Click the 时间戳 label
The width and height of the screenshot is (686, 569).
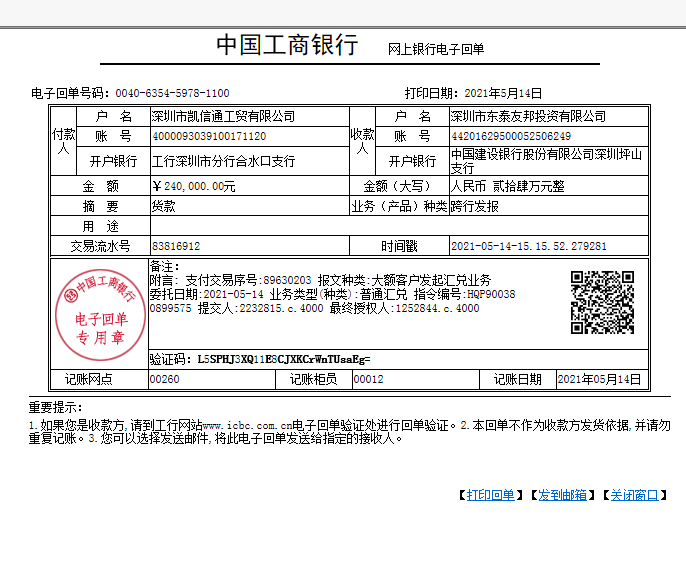[x=399, y=246]
